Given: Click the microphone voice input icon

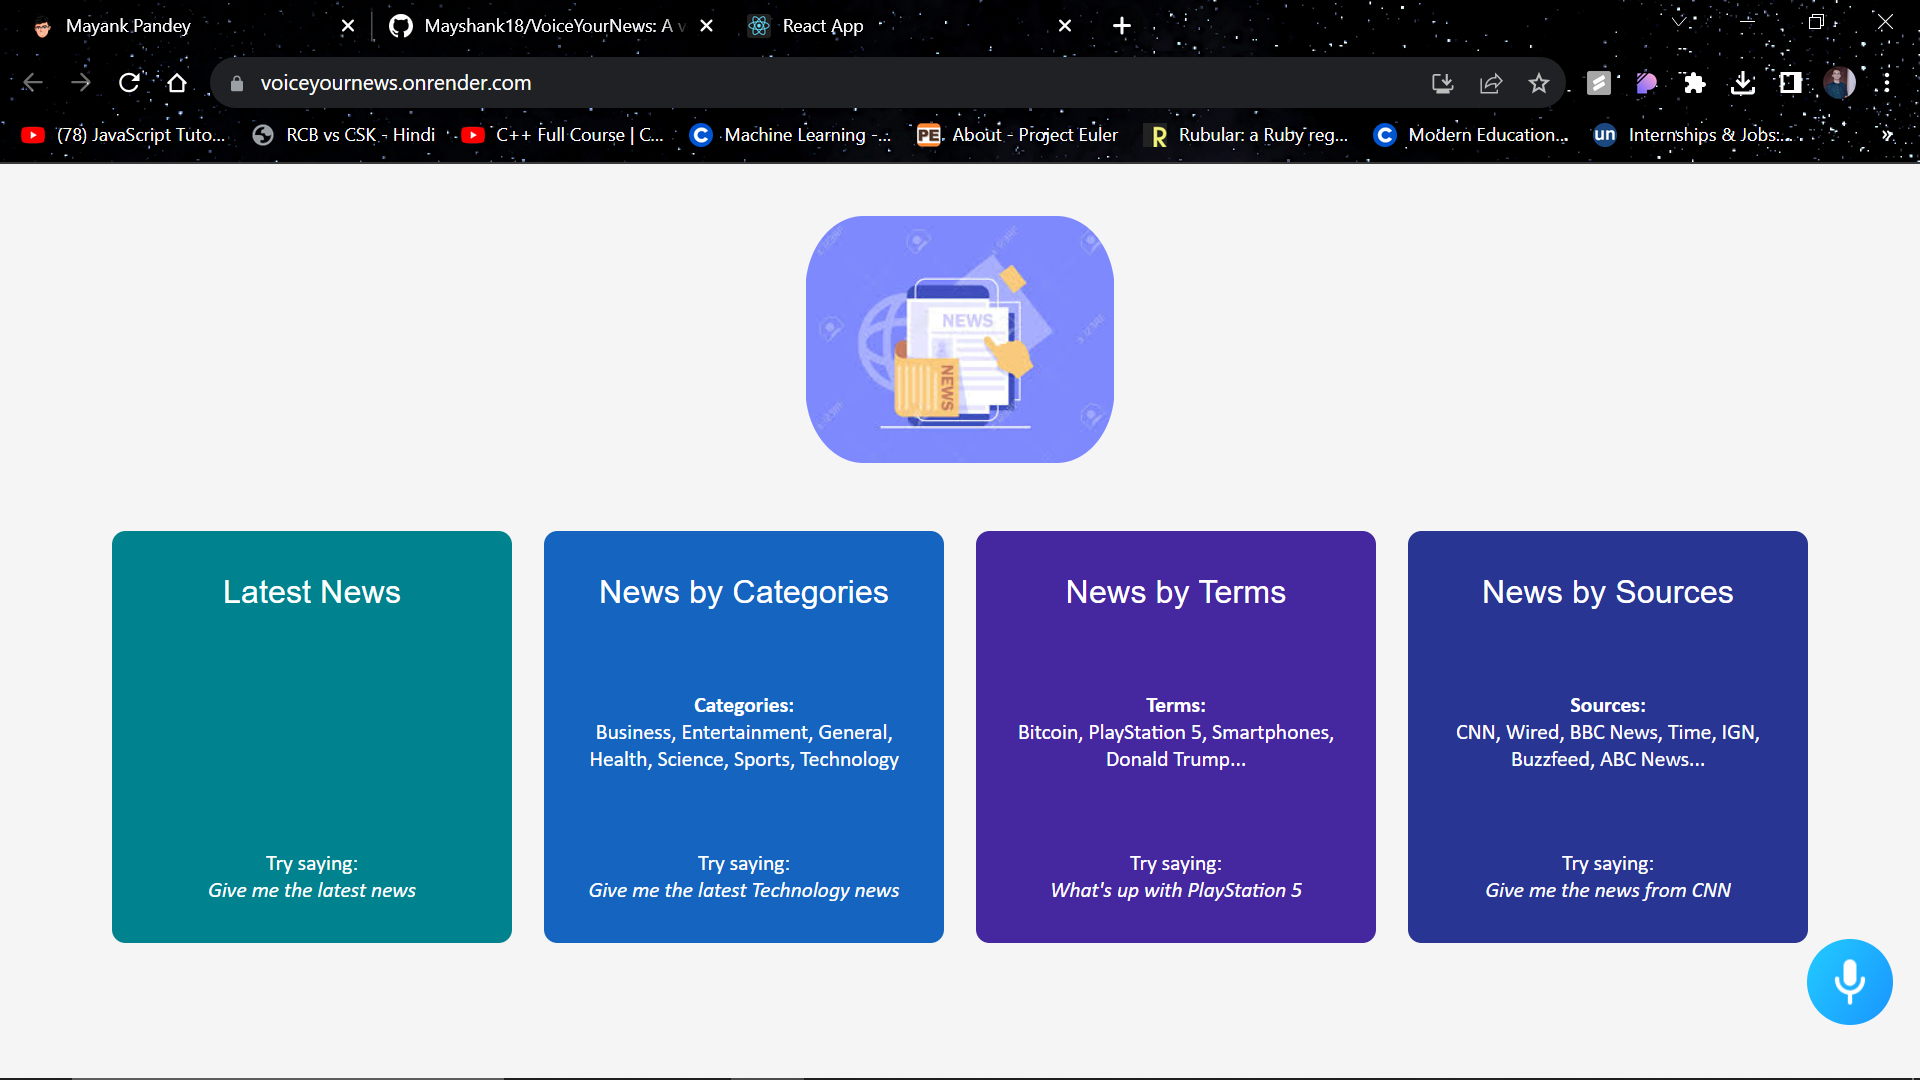Looking at the screenshot, I should click(1849, 981).
